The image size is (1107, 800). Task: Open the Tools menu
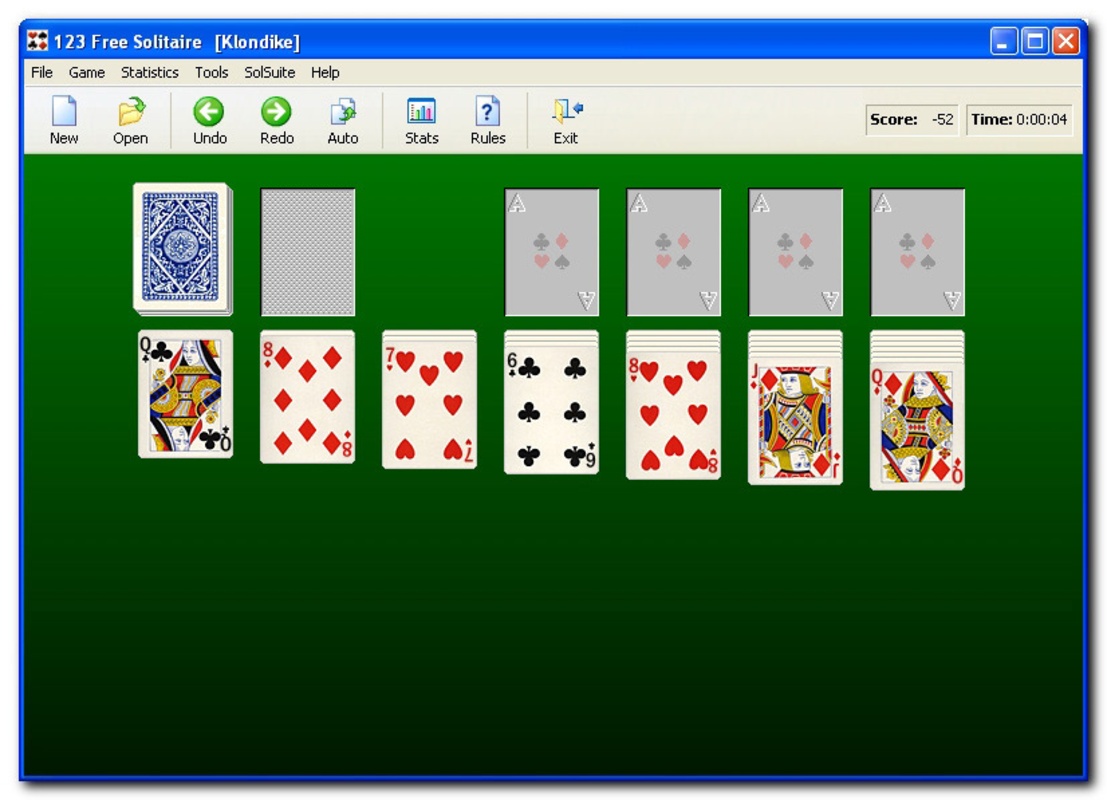[x=212, y=72]
